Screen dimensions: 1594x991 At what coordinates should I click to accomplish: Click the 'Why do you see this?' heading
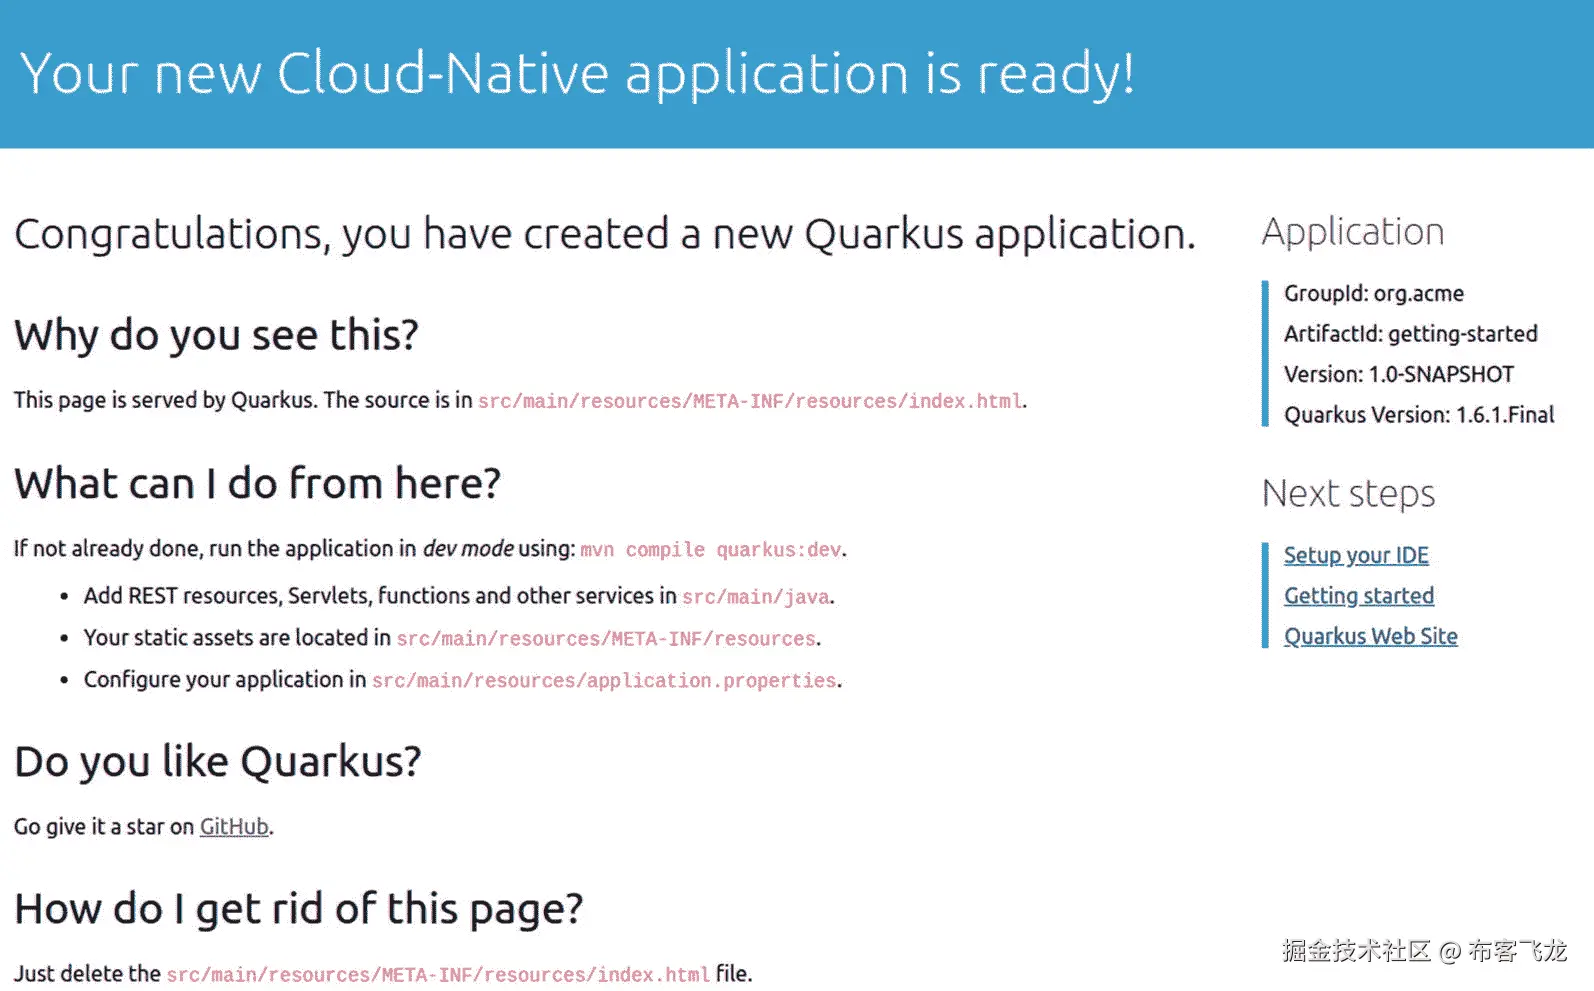pos(216,335)
